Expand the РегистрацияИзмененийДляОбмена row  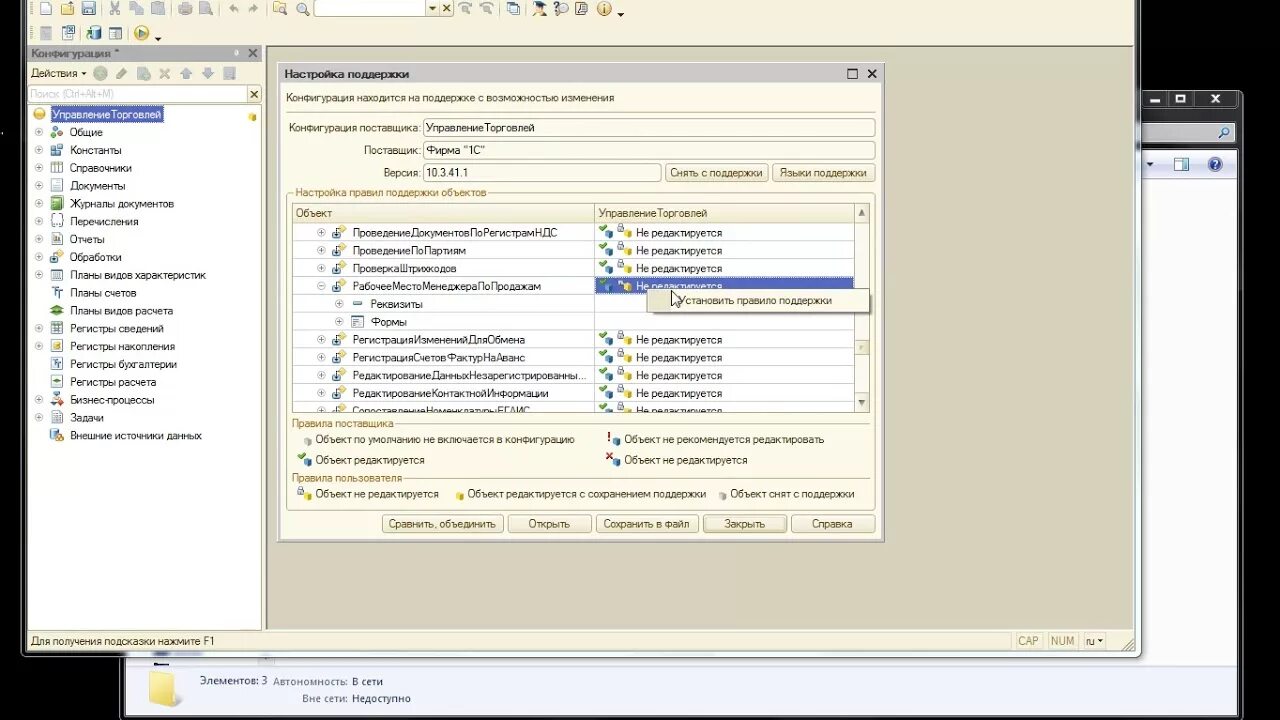click(321, 340)
